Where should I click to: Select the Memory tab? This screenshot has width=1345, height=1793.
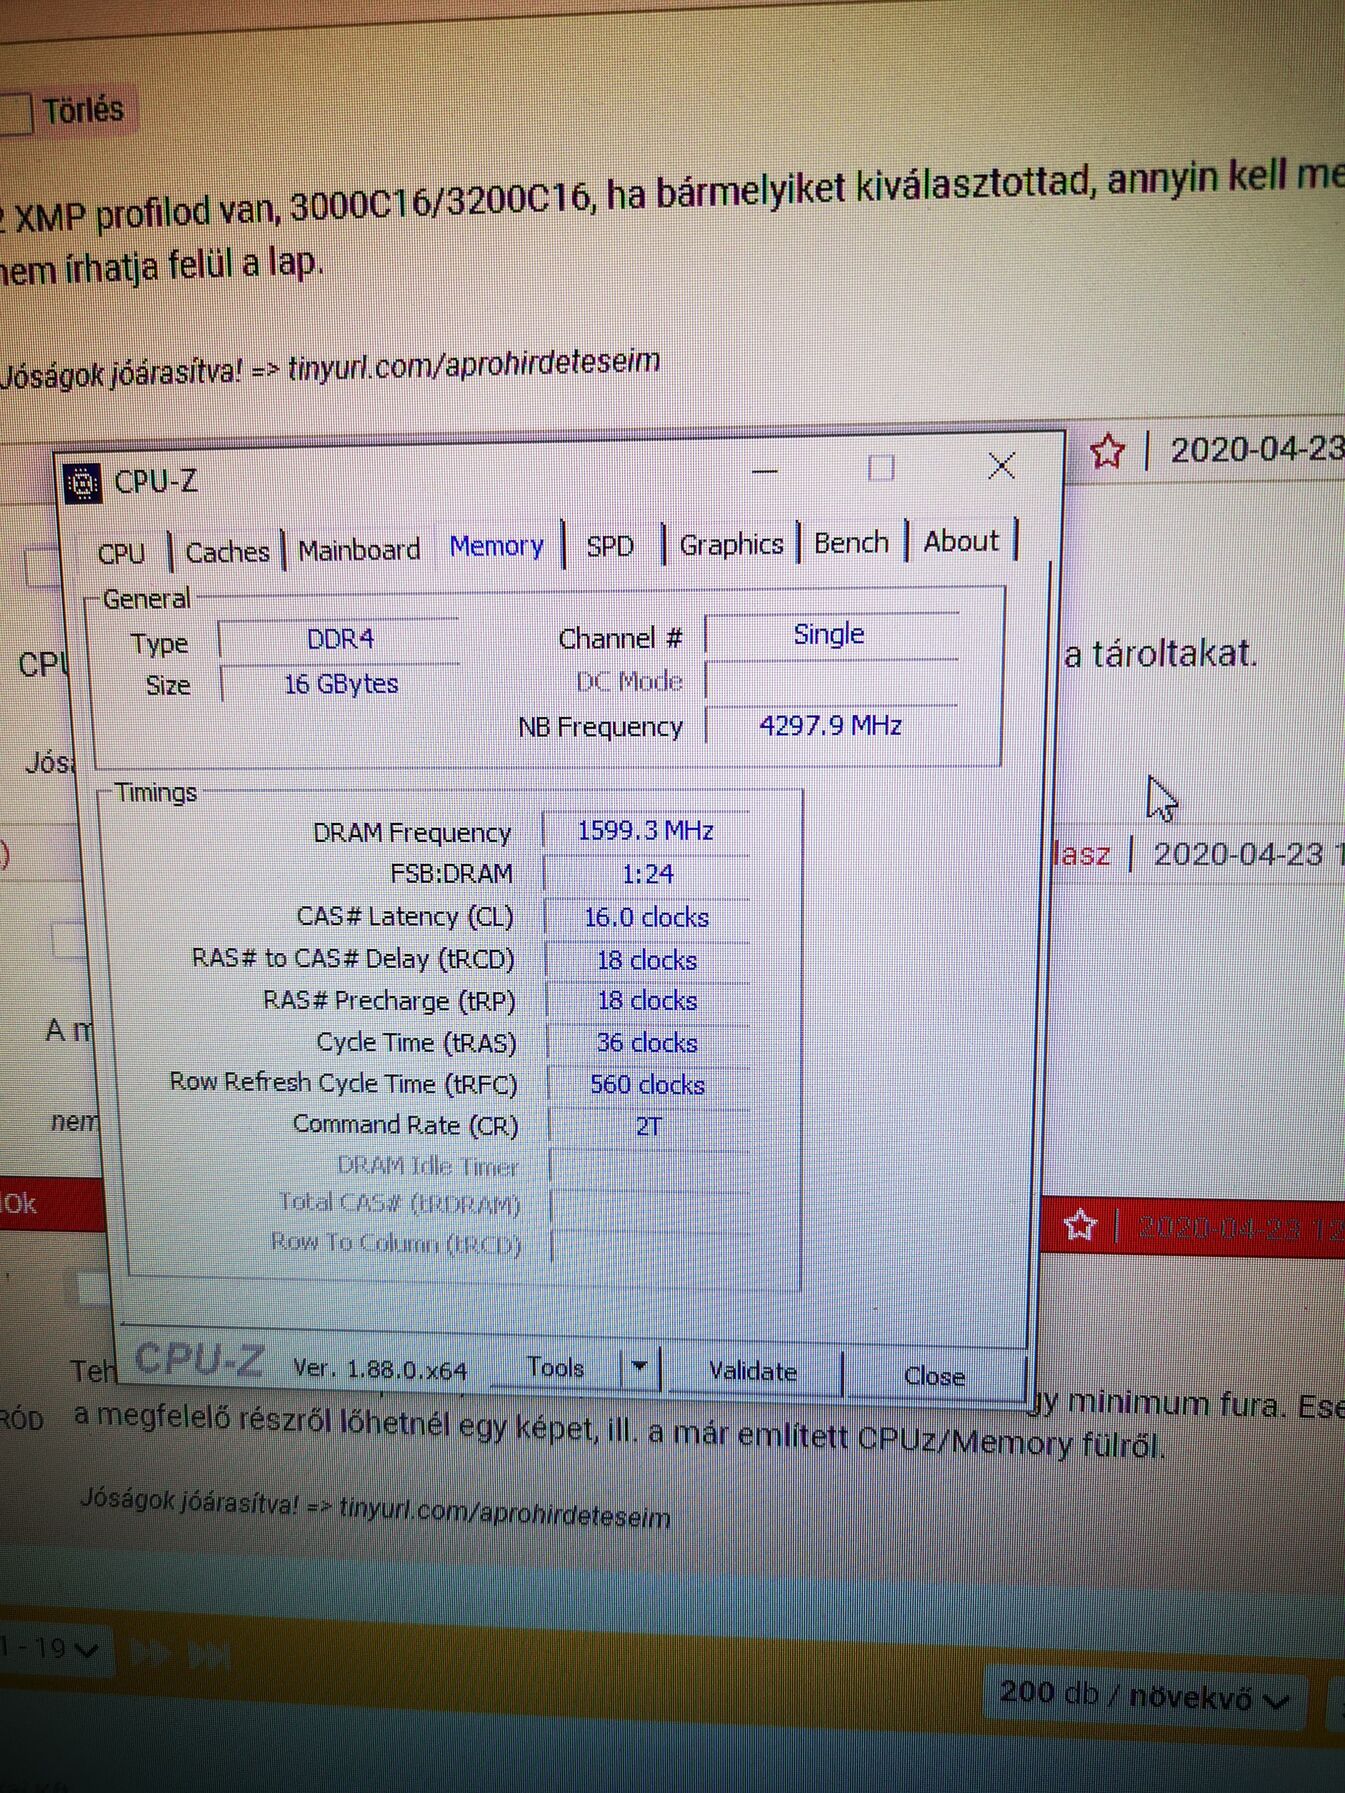click(x=496, y=546)
